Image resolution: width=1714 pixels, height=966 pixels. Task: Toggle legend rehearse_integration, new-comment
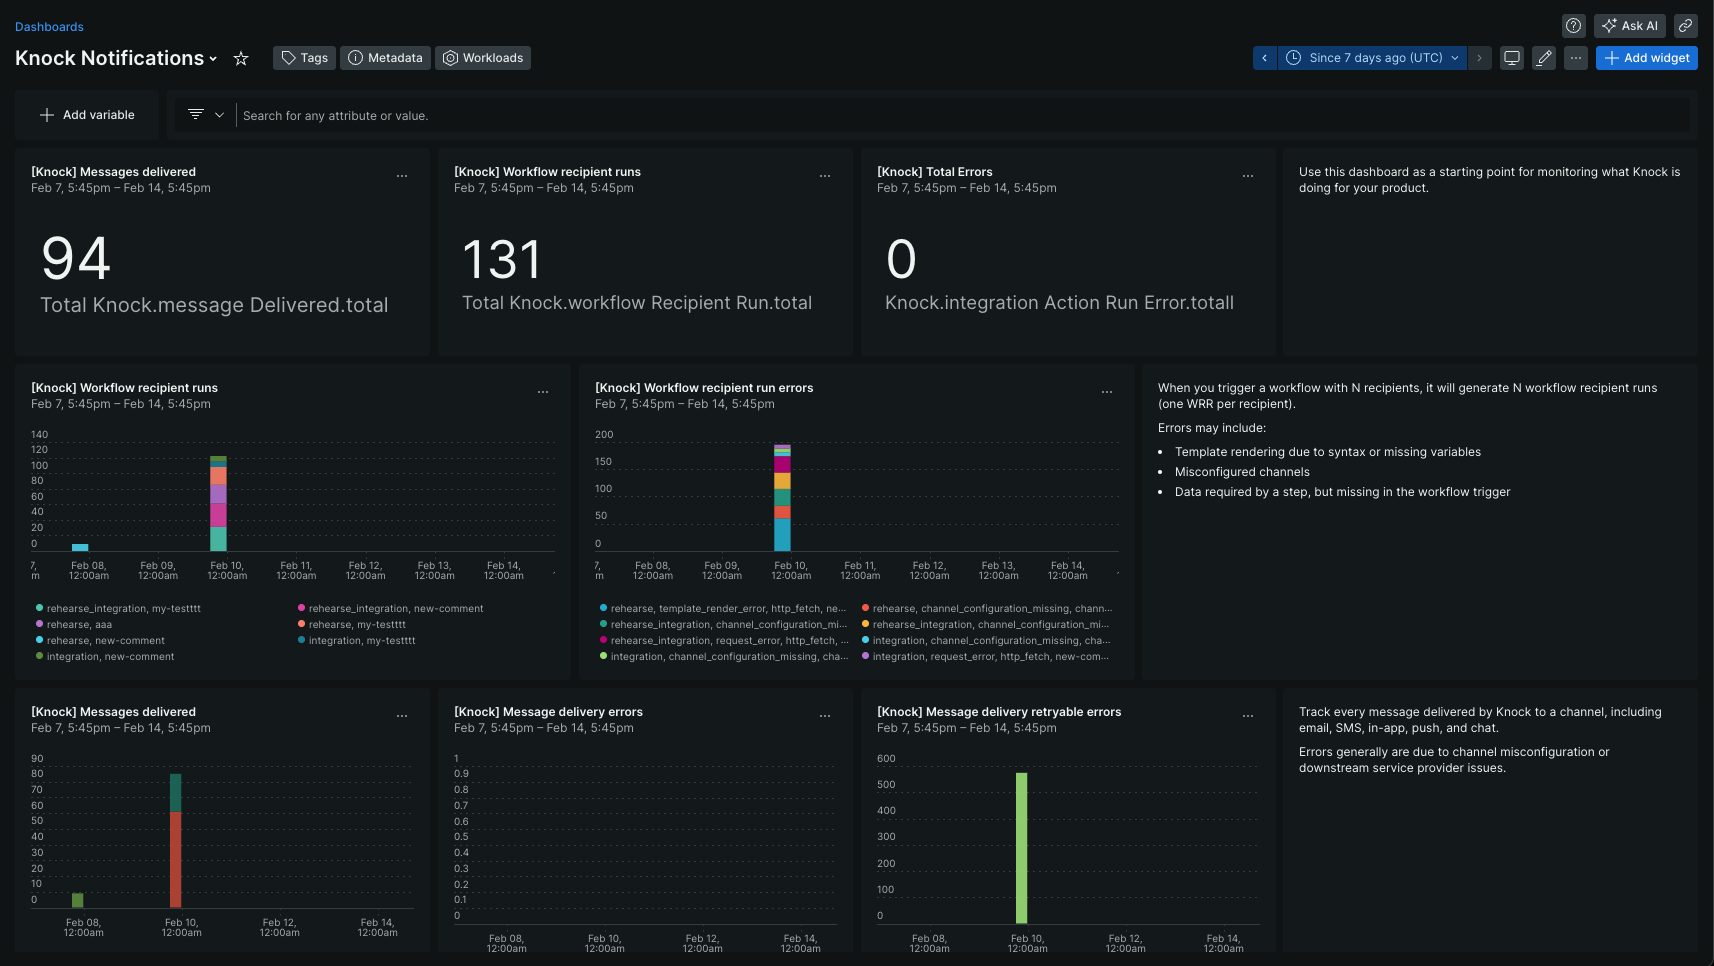tap(391, 608)
